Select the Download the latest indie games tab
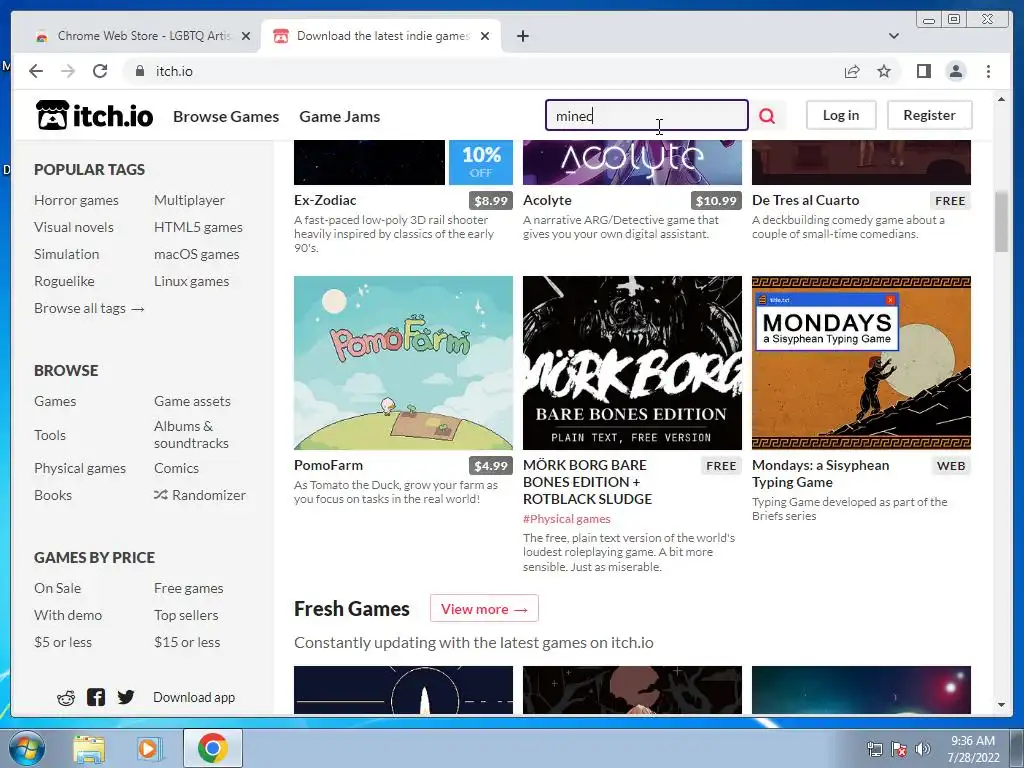Screen dimensions: 1024x768 tap(381, 36)
